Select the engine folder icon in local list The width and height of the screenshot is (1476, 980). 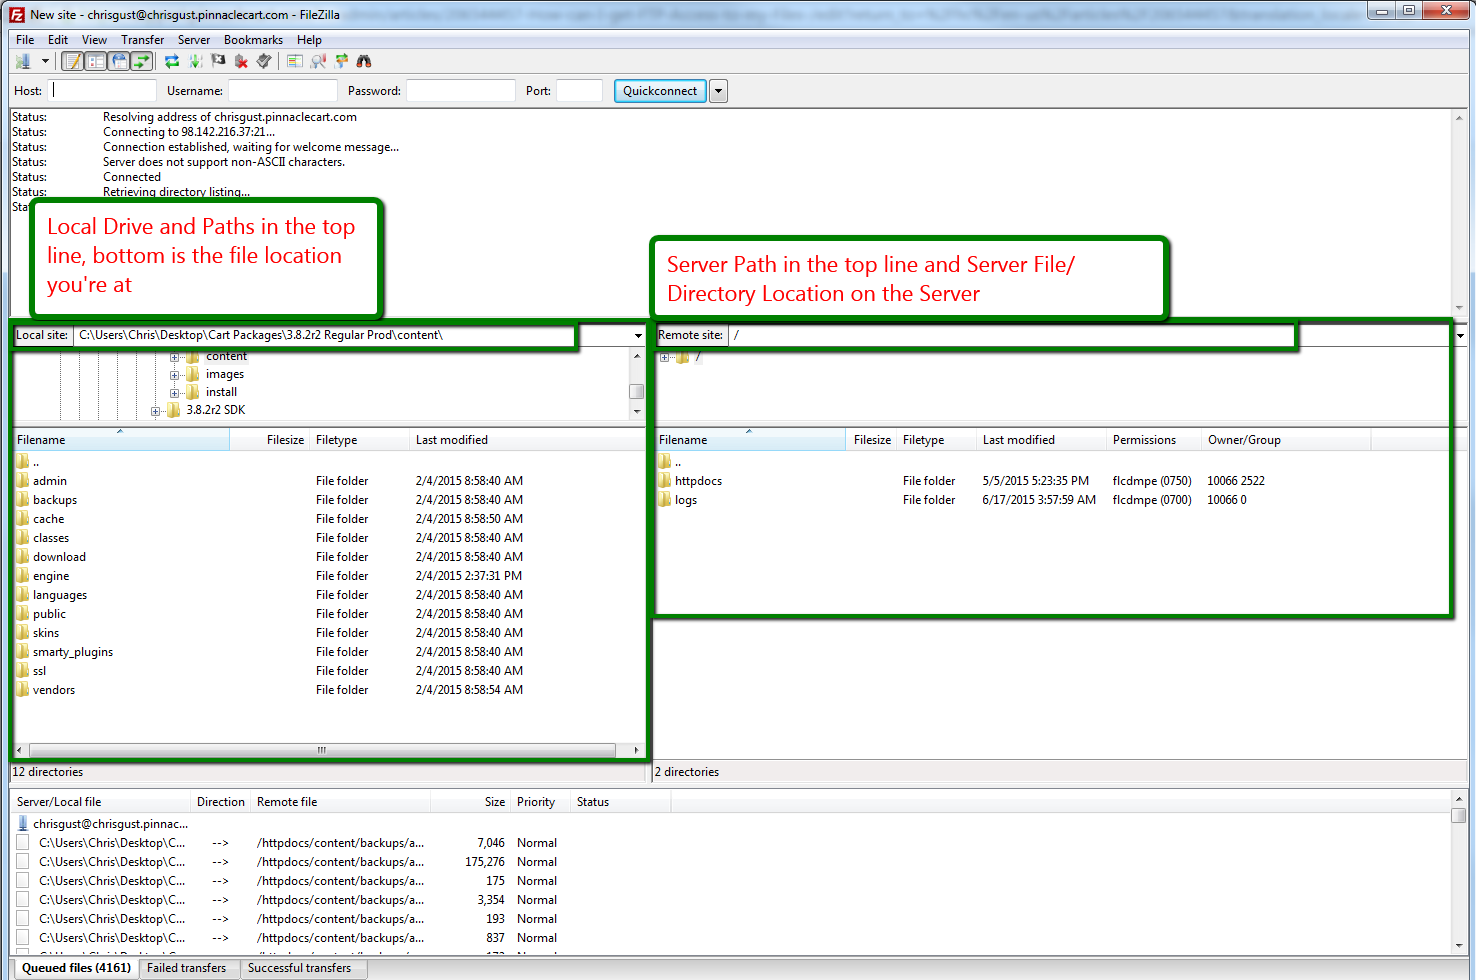[23, 576]
